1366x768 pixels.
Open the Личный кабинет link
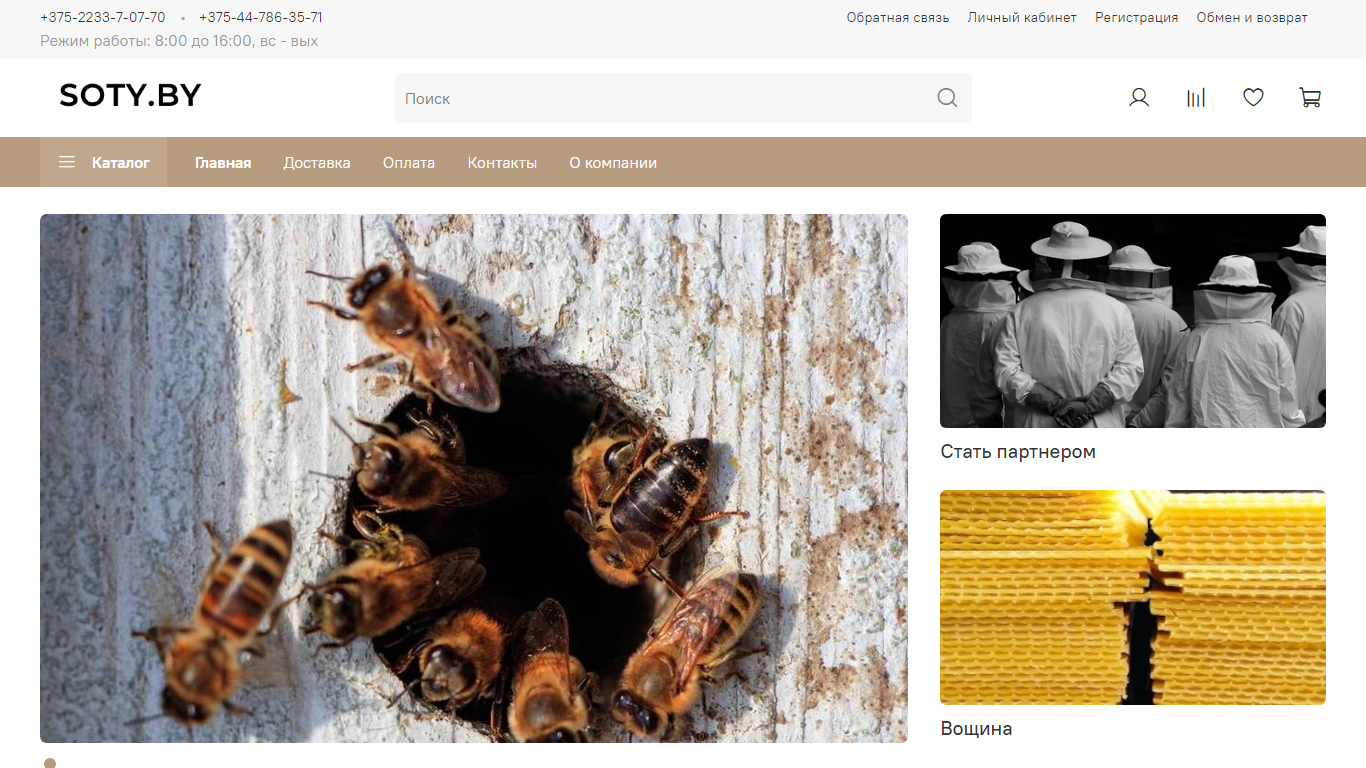pos(1022,17)
